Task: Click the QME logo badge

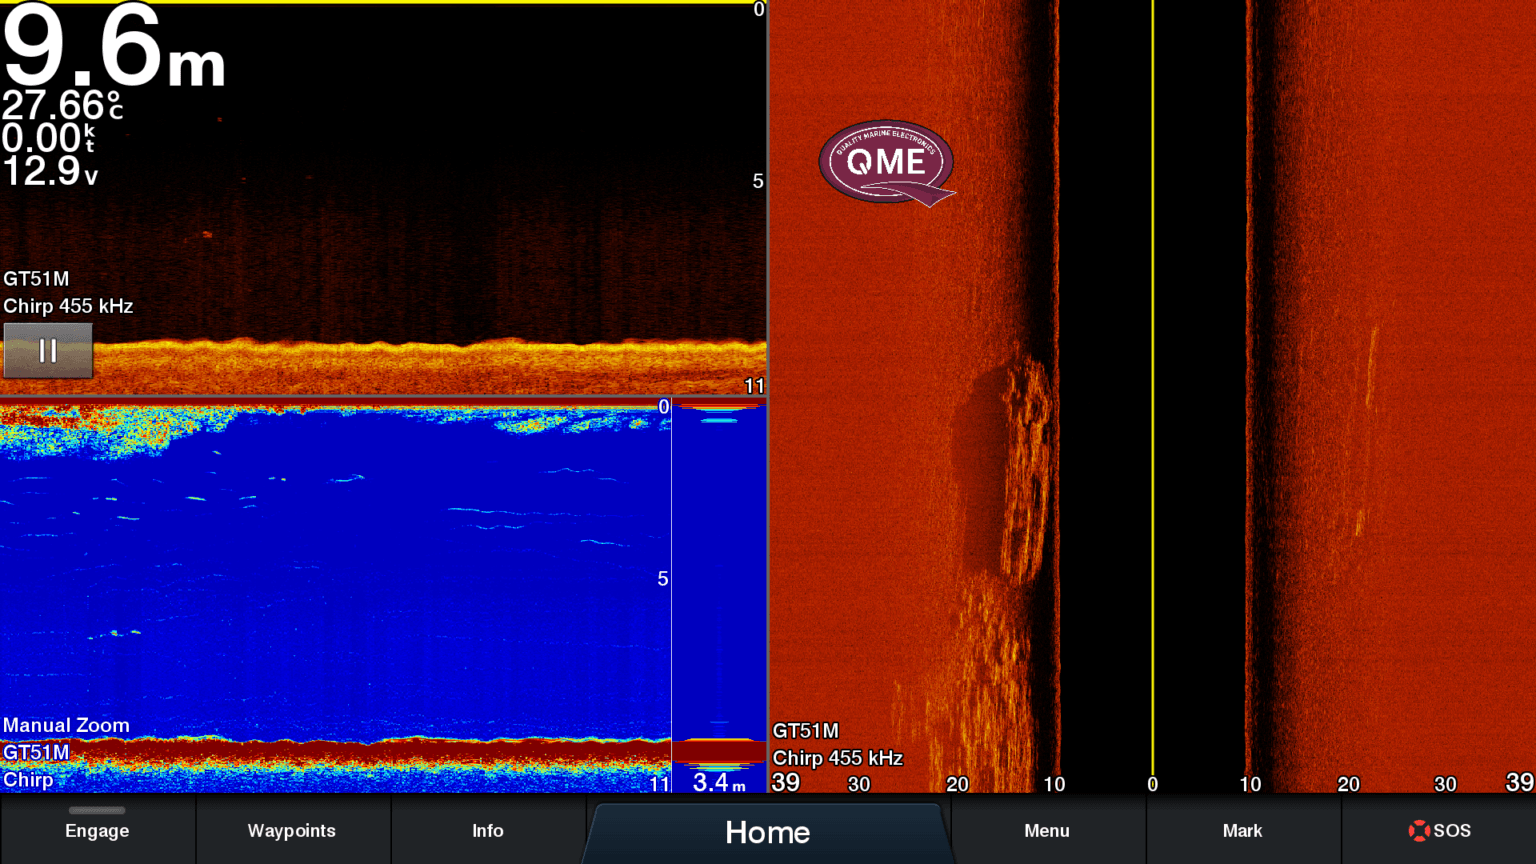Action: (x=886, y=162)
